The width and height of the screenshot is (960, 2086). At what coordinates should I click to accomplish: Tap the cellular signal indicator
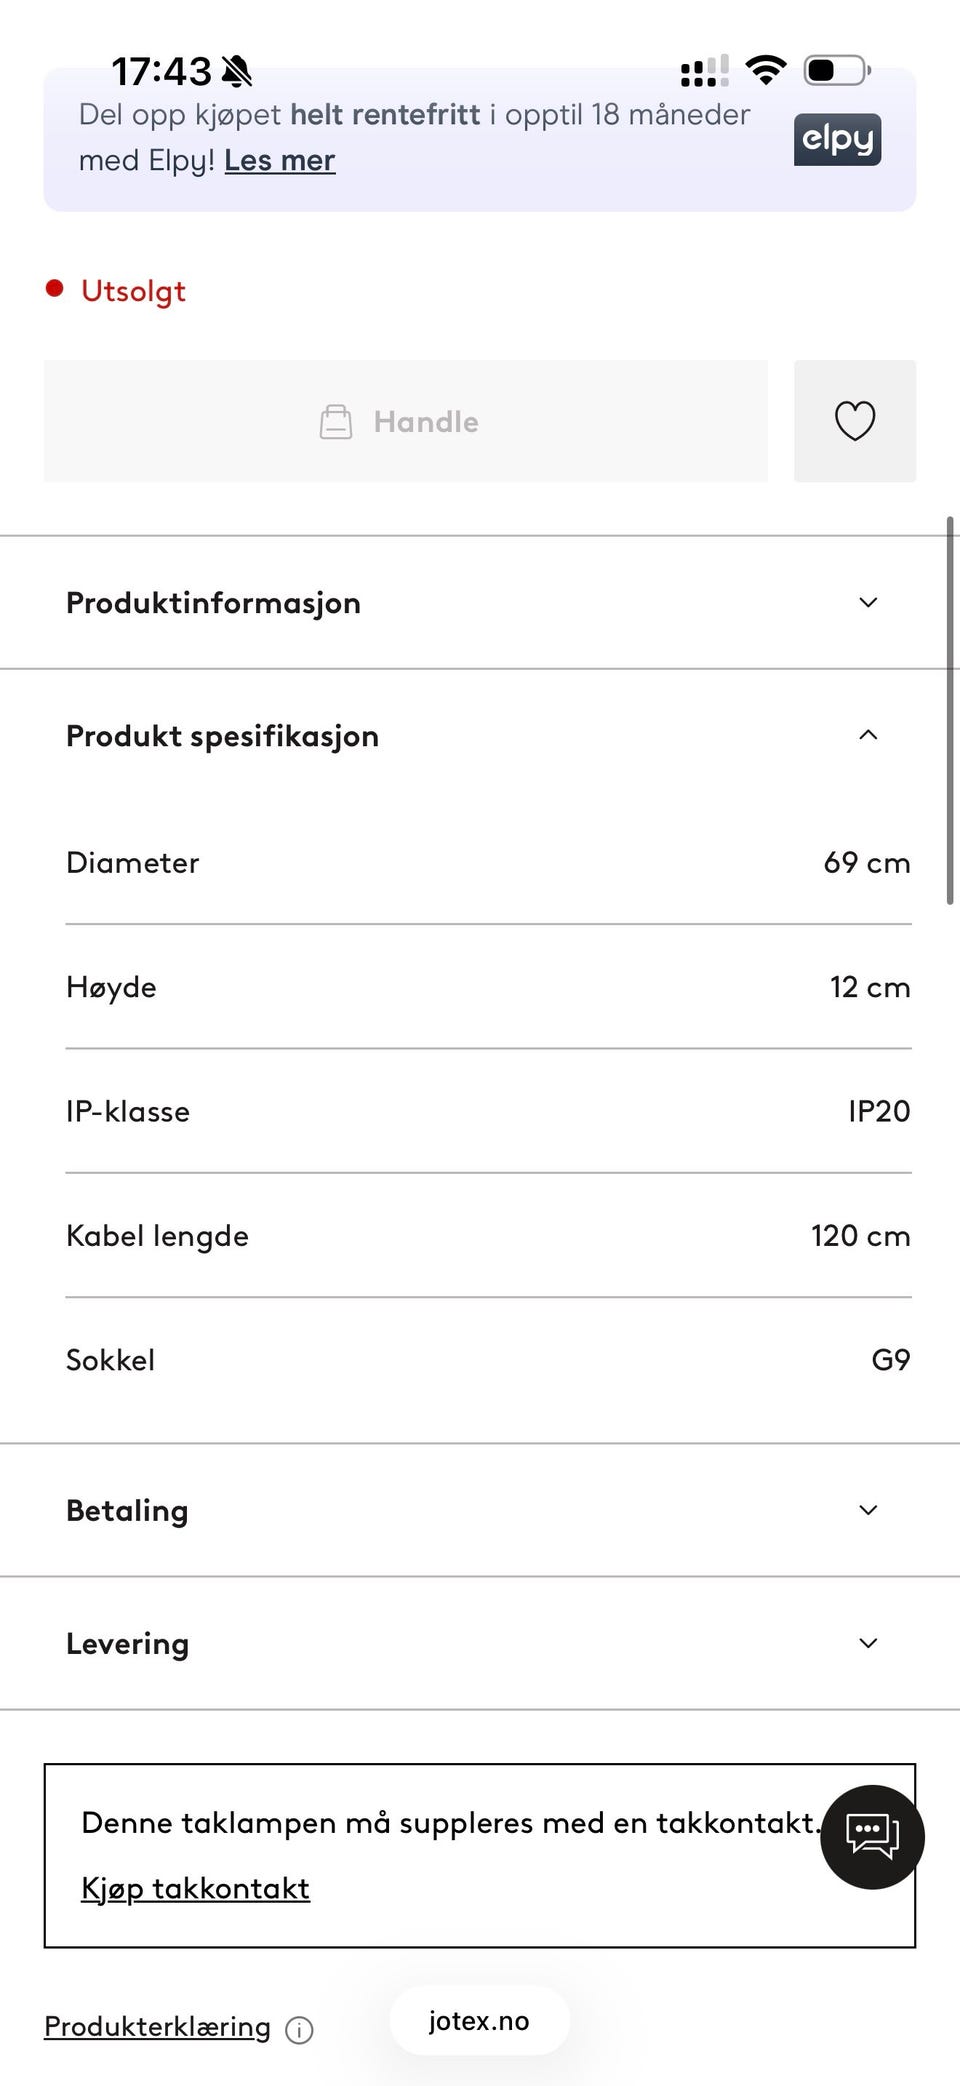pyautogui.click(x=704, y=71)
